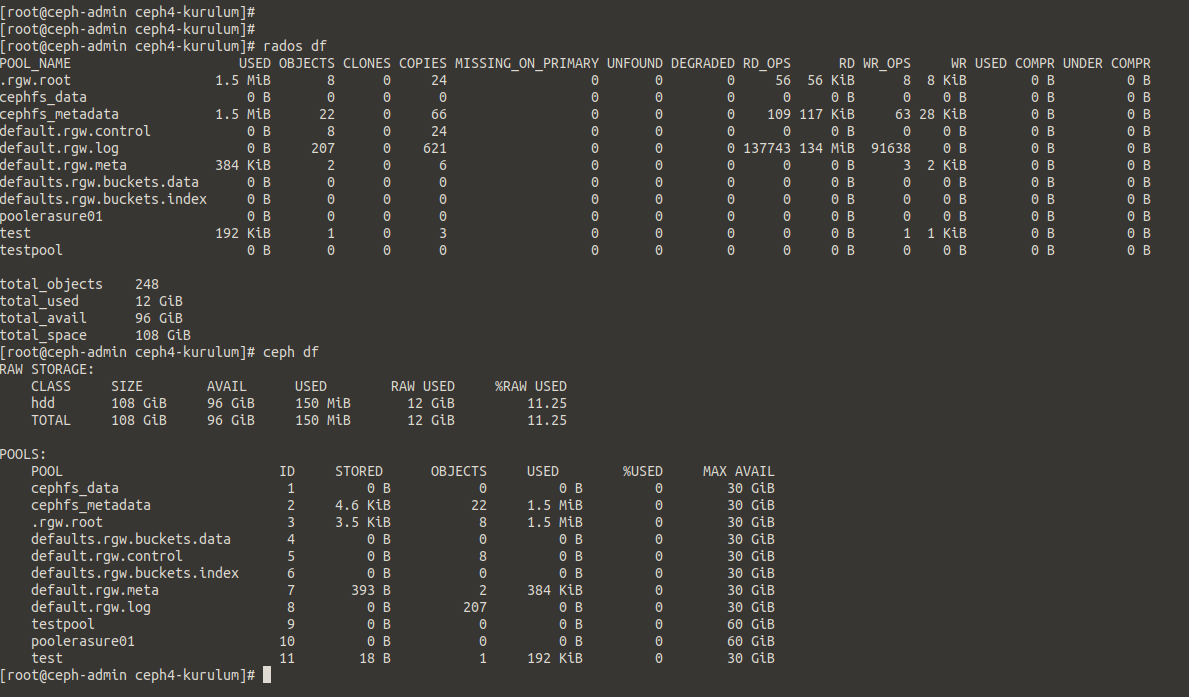Click the cursor at the last shell prompt
Image resolution: width=1189 pixels, height=697 pixels.
point(267,675)
